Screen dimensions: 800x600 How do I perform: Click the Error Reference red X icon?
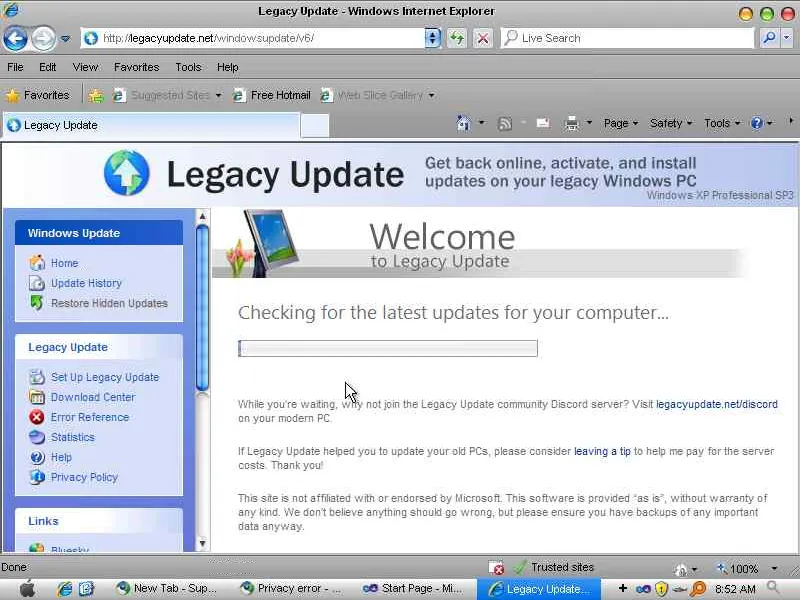(37, 417)
